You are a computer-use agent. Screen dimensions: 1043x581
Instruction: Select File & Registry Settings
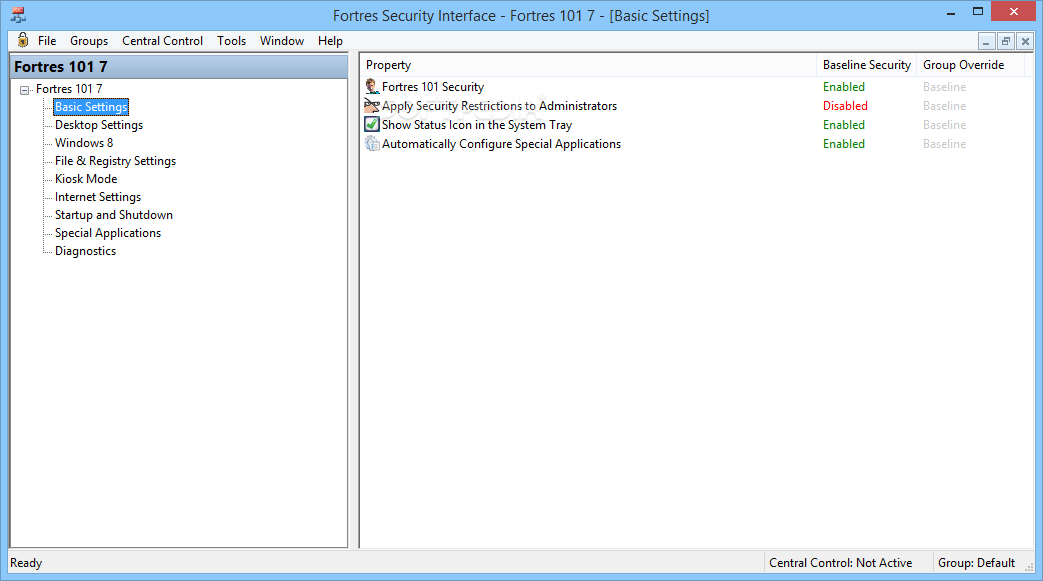[x=115, y=160]
